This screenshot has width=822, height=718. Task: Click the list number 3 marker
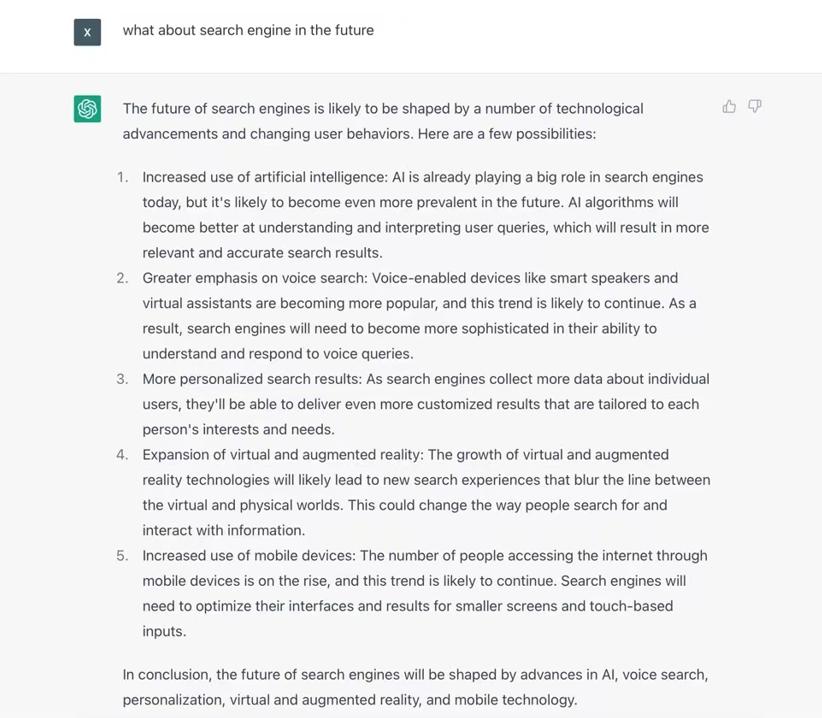coord(122,379)
